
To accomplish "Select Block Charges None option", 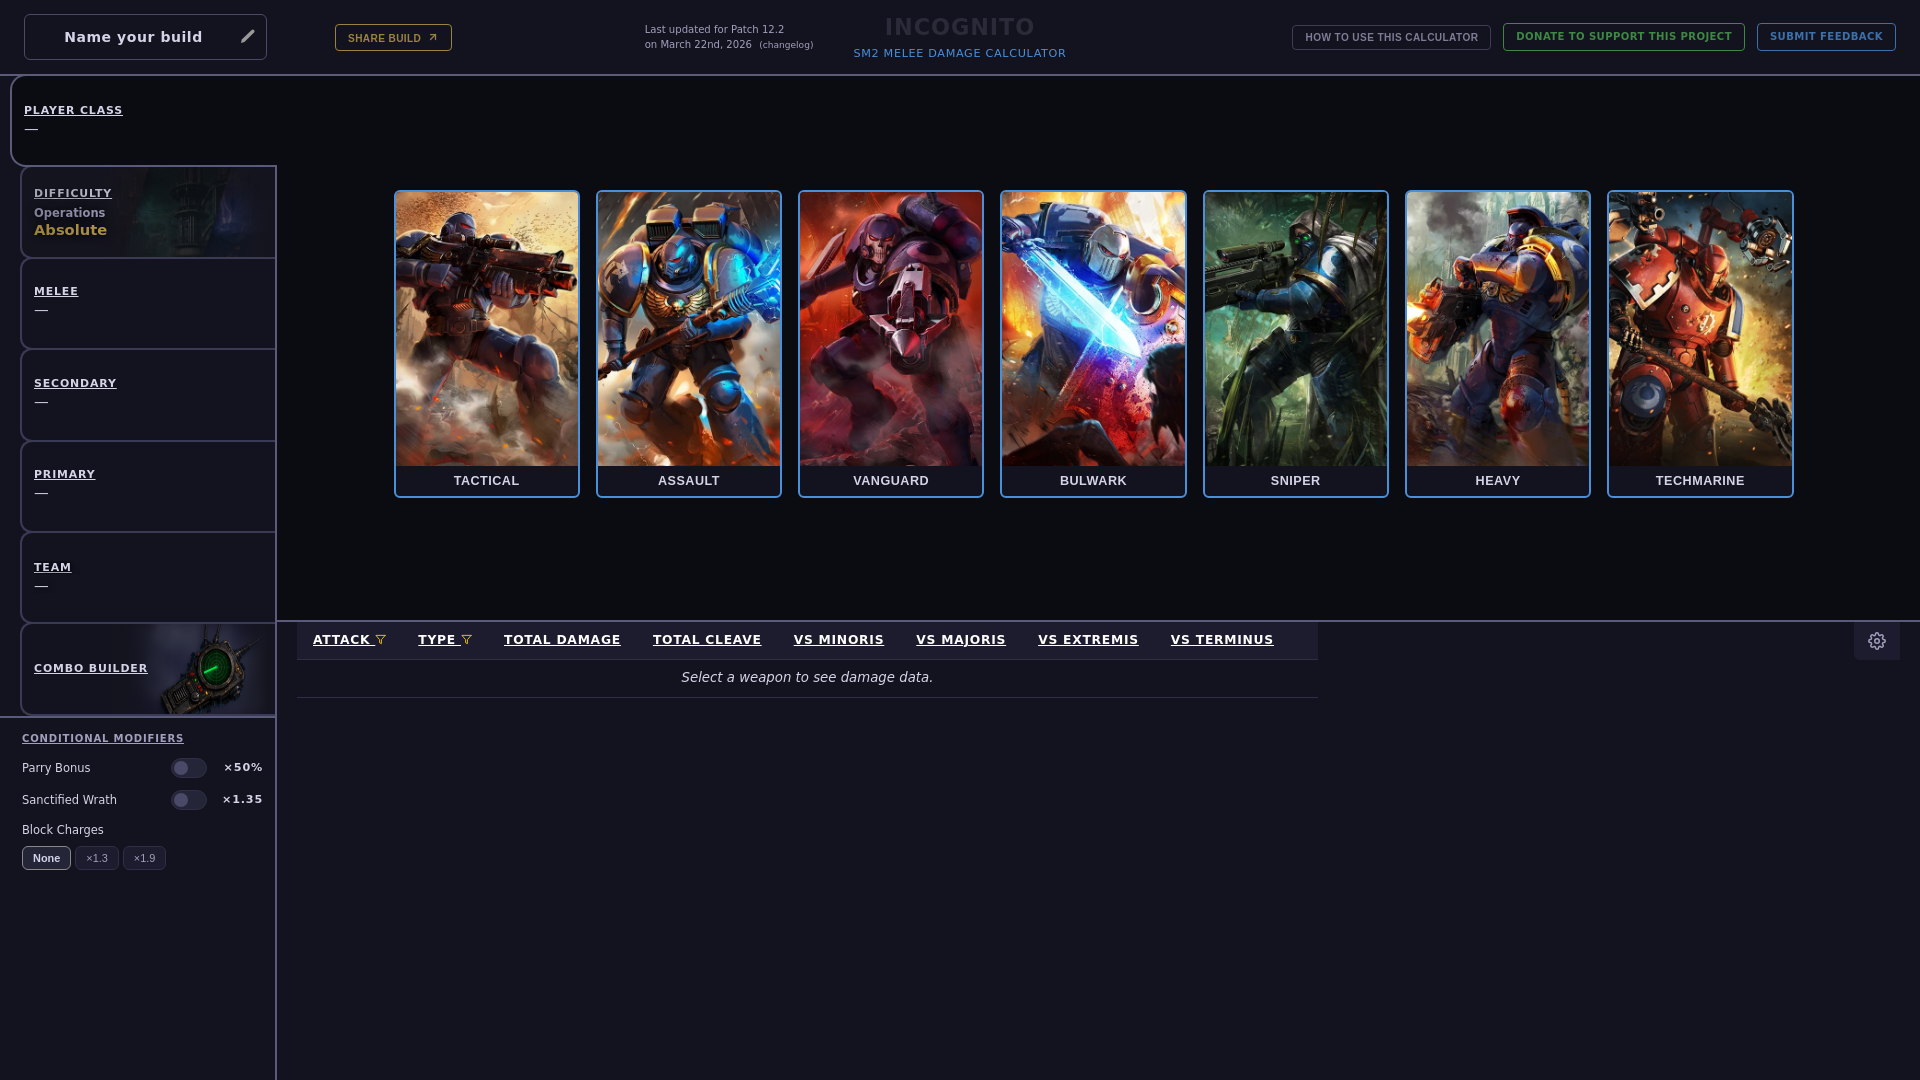I will [x=46, y=858].
